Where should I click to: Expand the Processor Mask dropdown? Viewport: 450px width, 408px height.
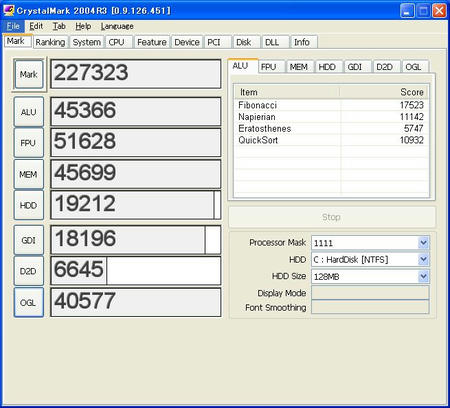pyautogui.click(x=423, y=243)
